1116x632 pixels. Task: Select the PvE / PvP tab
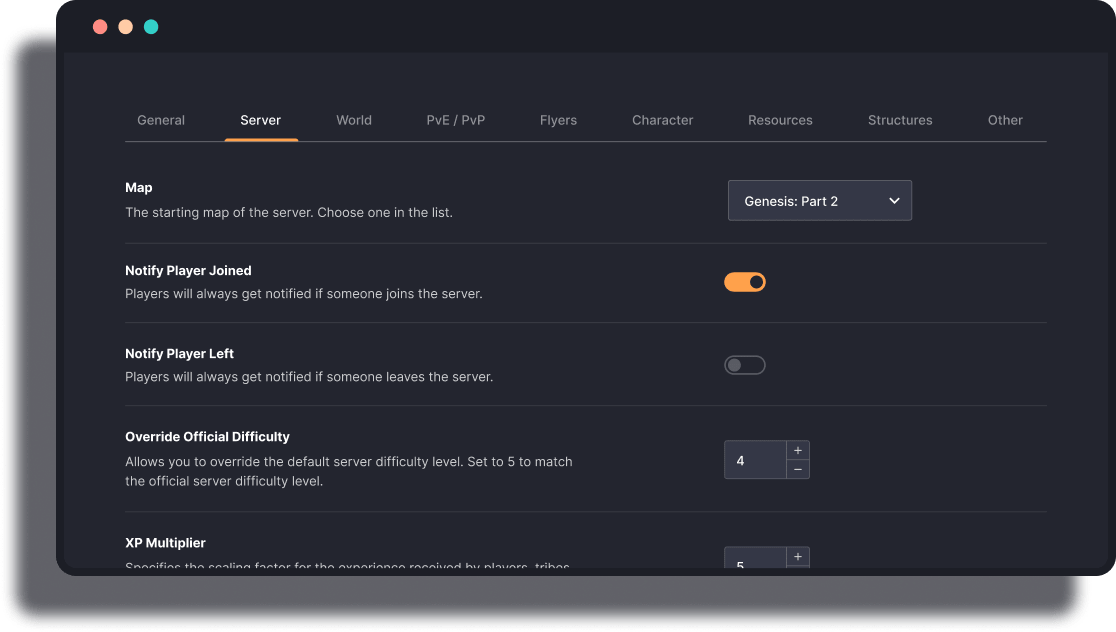point(456,119)
